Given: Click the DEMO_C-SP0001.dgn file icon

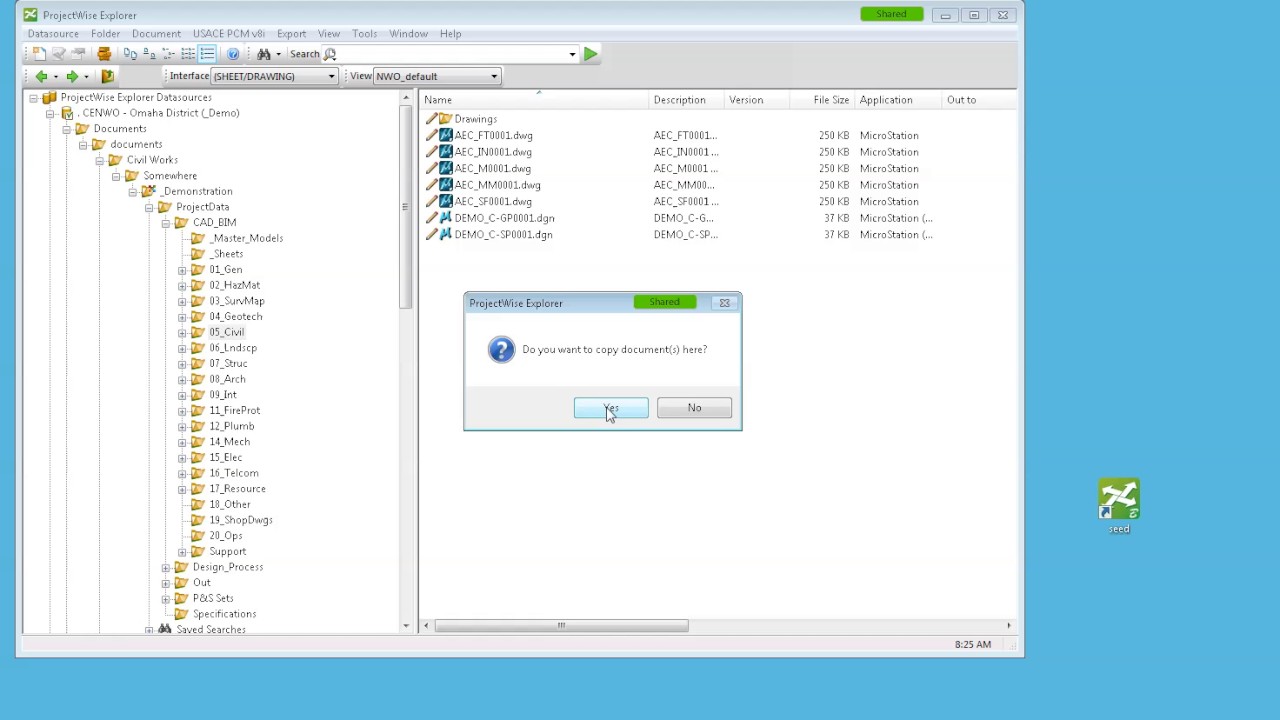Looking at the screenshot, I should pos(445,235).
